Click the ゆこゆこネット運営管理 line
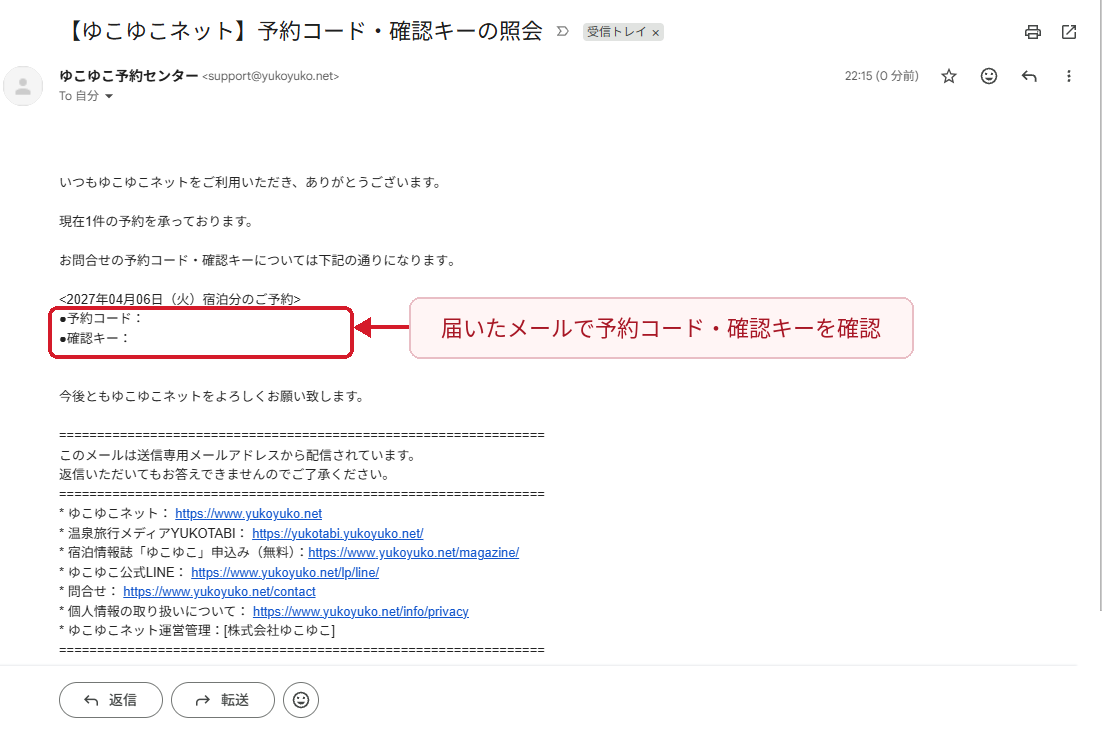The width and height of the screenshot is (1102, 732). tap(197, 631)
